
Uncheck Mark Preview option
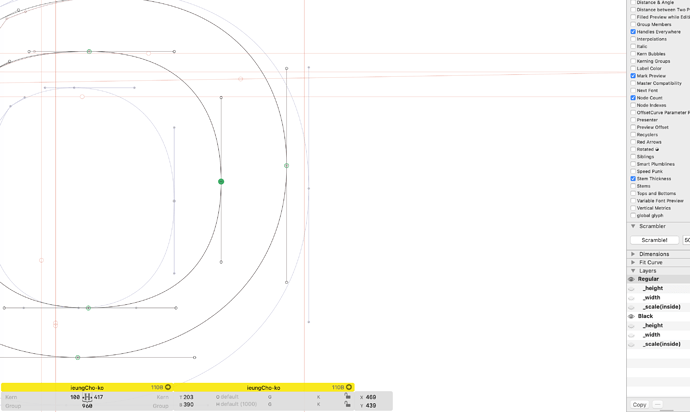click(633, 76)
